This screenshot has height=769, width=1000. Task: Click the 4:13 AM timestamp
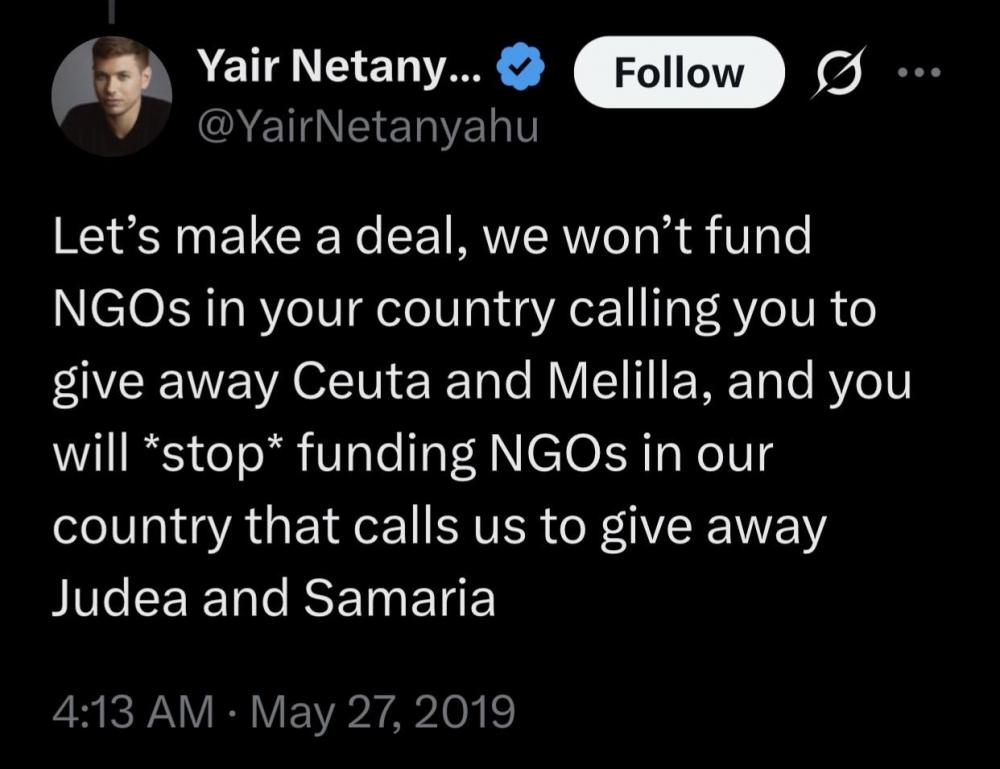(x=133, y=711)
